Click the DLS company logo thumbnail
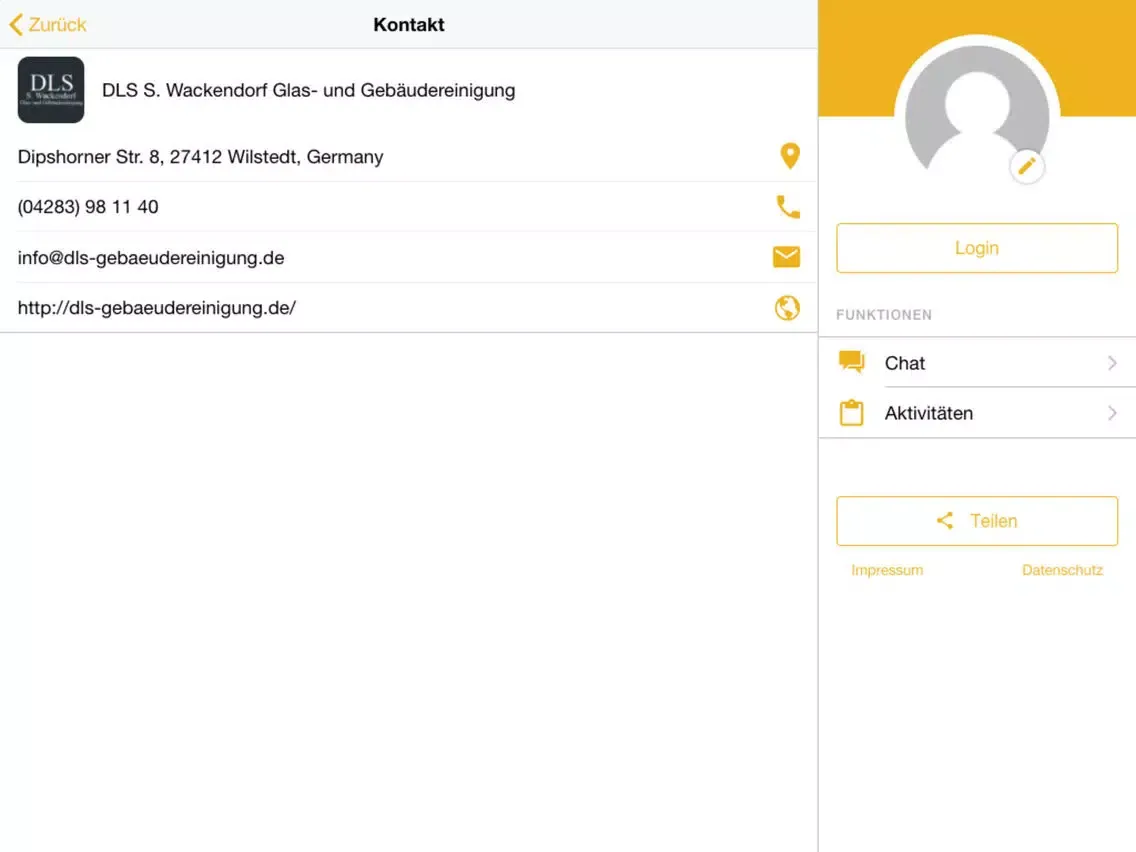 [x=51, y=90]
